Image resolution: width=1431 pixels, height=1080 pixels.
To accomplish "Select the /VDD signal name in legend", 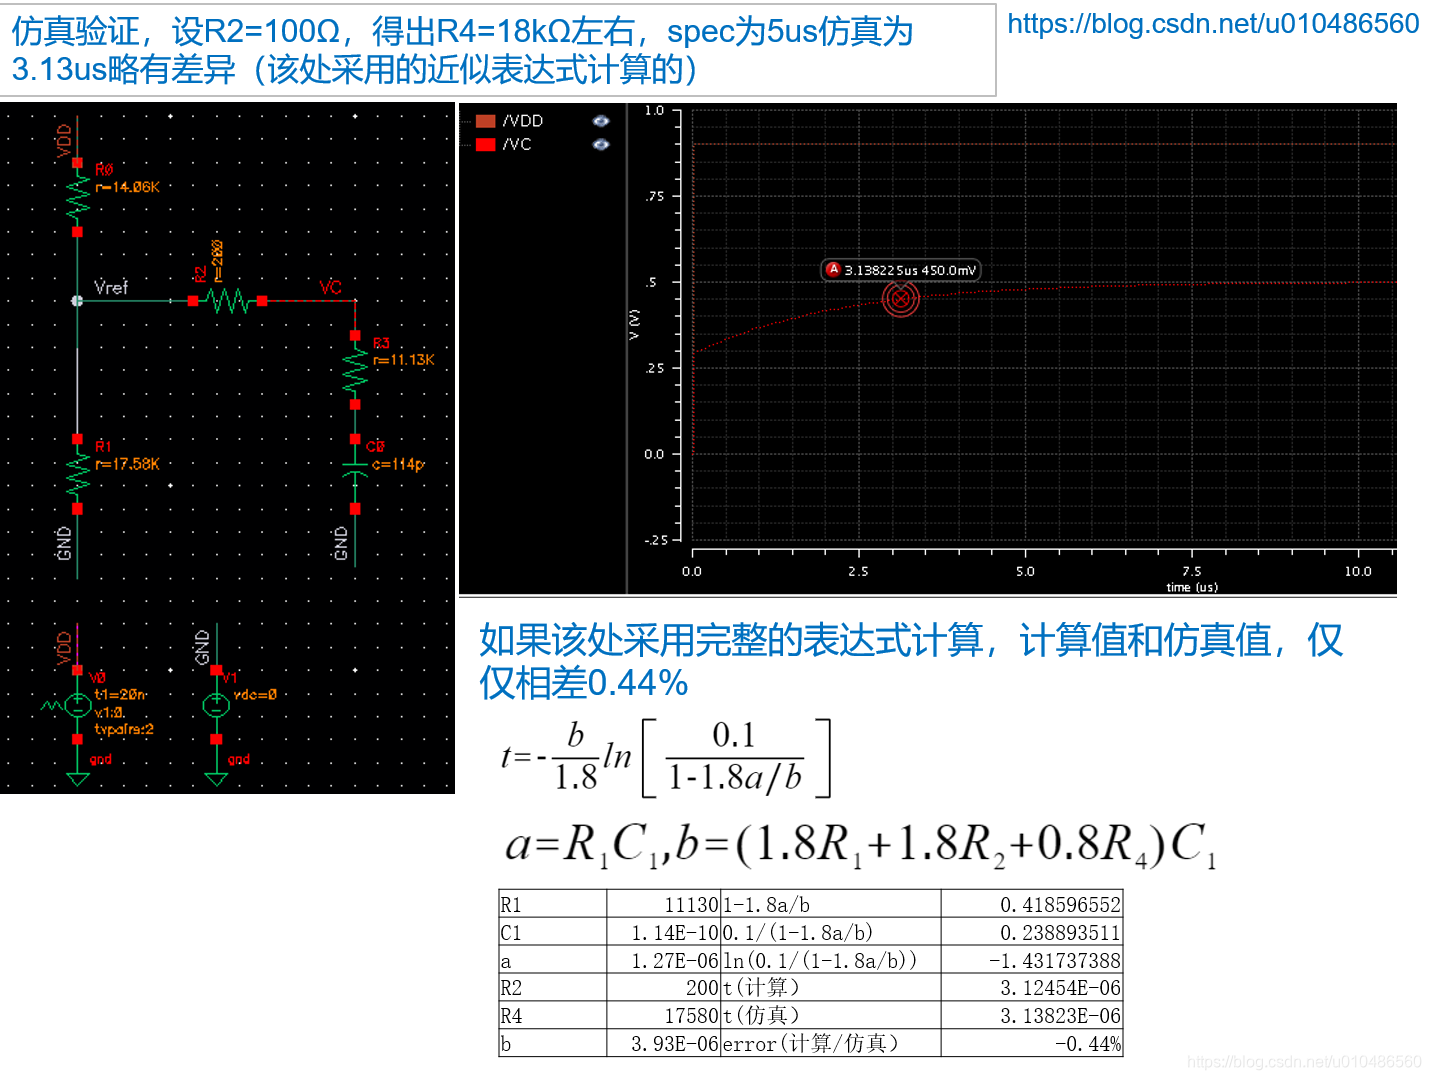I will (x=523, y=121).
